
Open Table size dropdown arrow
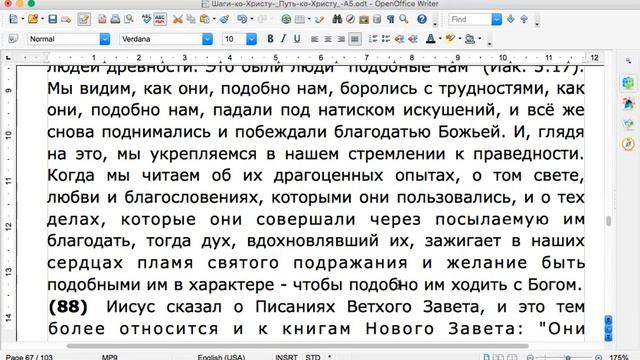(x=309, y=19)
